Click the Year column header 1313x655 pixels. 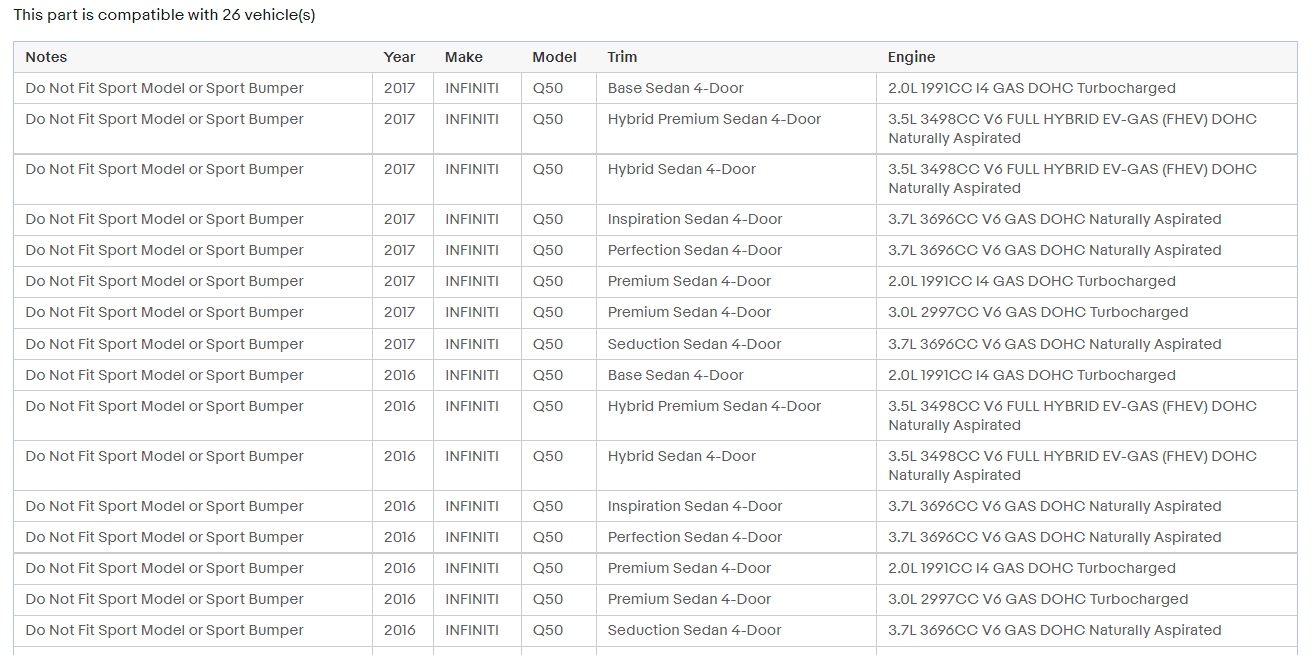click(x=399, y=57)
